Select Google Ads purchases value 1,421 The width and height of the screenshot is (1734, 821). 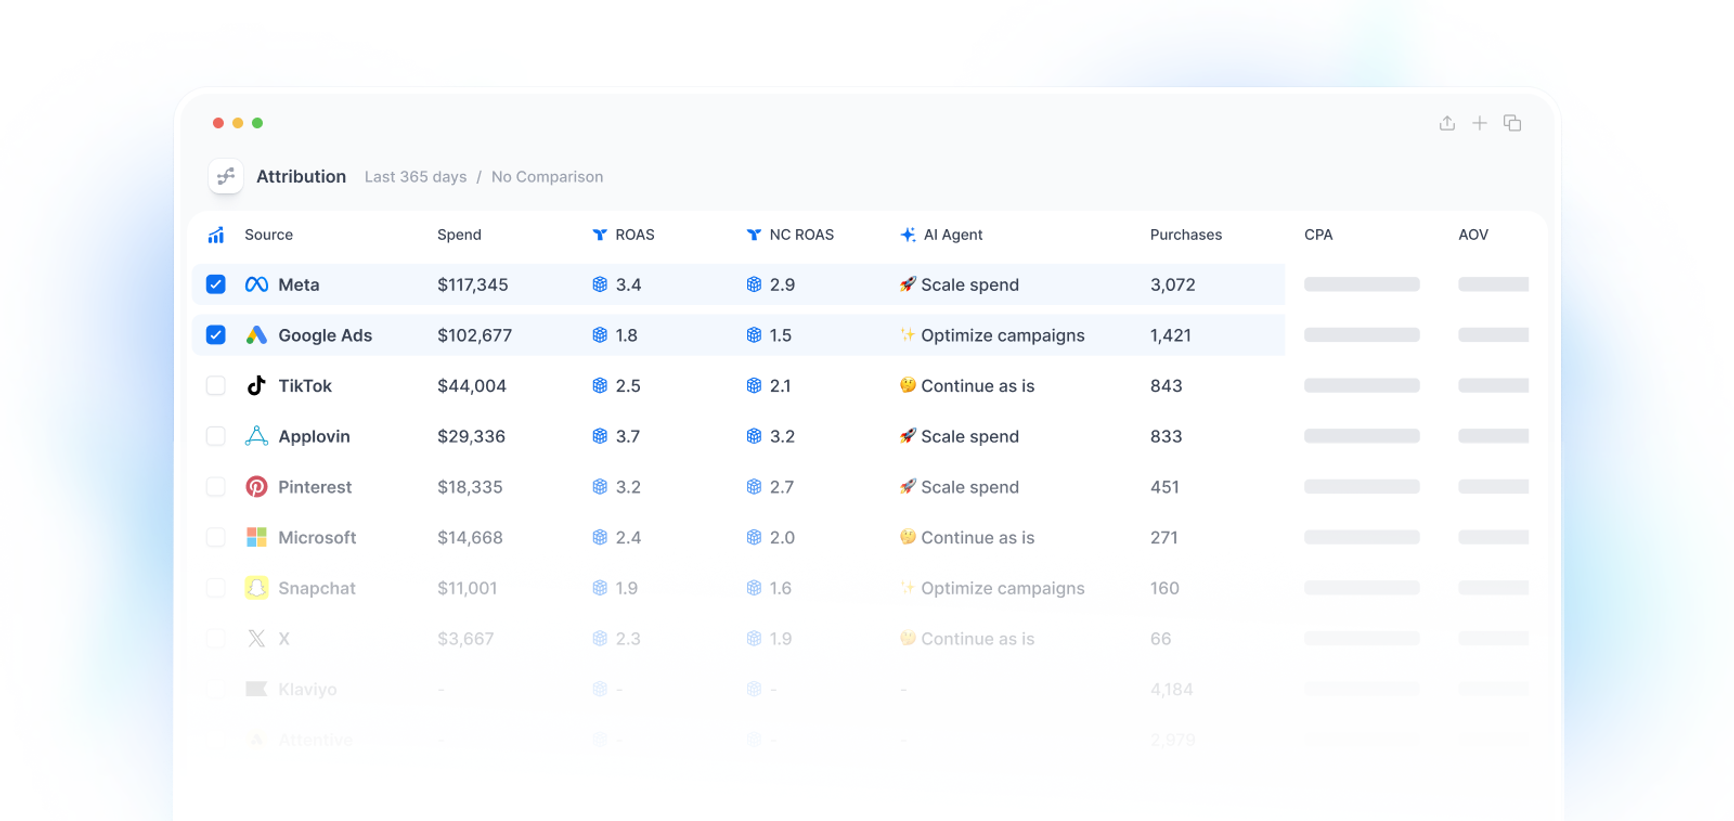(1171, 335)
